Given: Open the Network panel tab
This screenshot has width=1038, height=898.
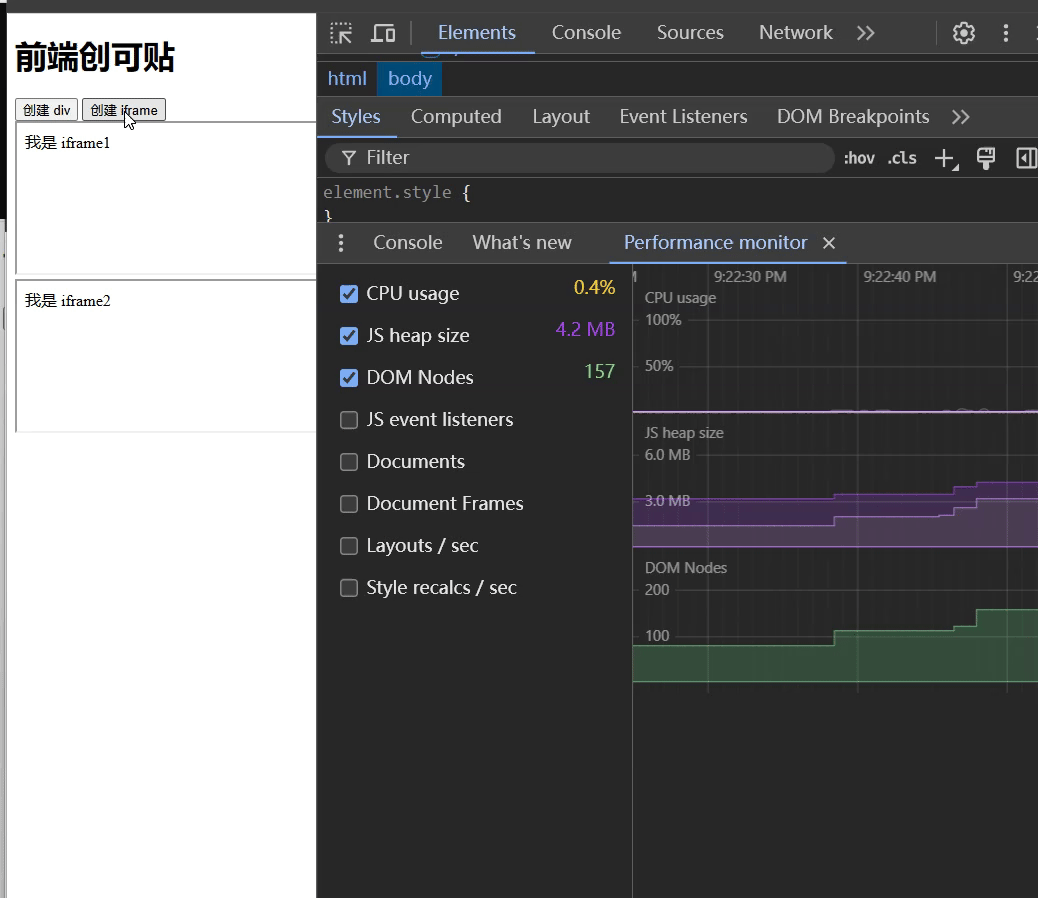Looking at the screenshot, I should click(x=795, y=32).
